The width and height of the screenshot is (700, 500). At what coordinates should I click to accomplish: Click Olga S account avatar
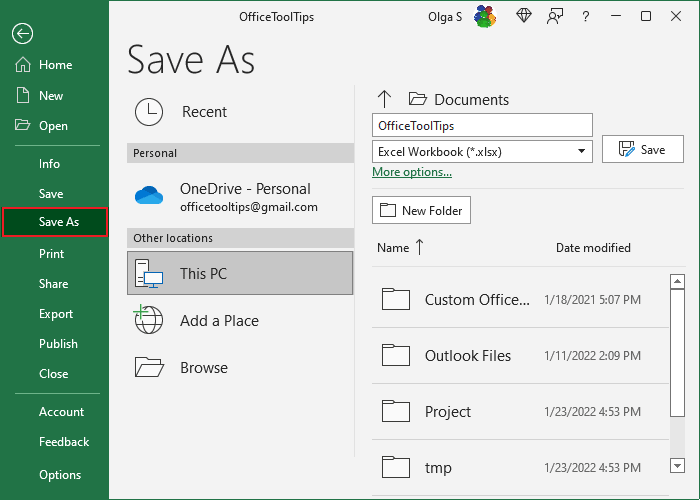click(485, 17)
